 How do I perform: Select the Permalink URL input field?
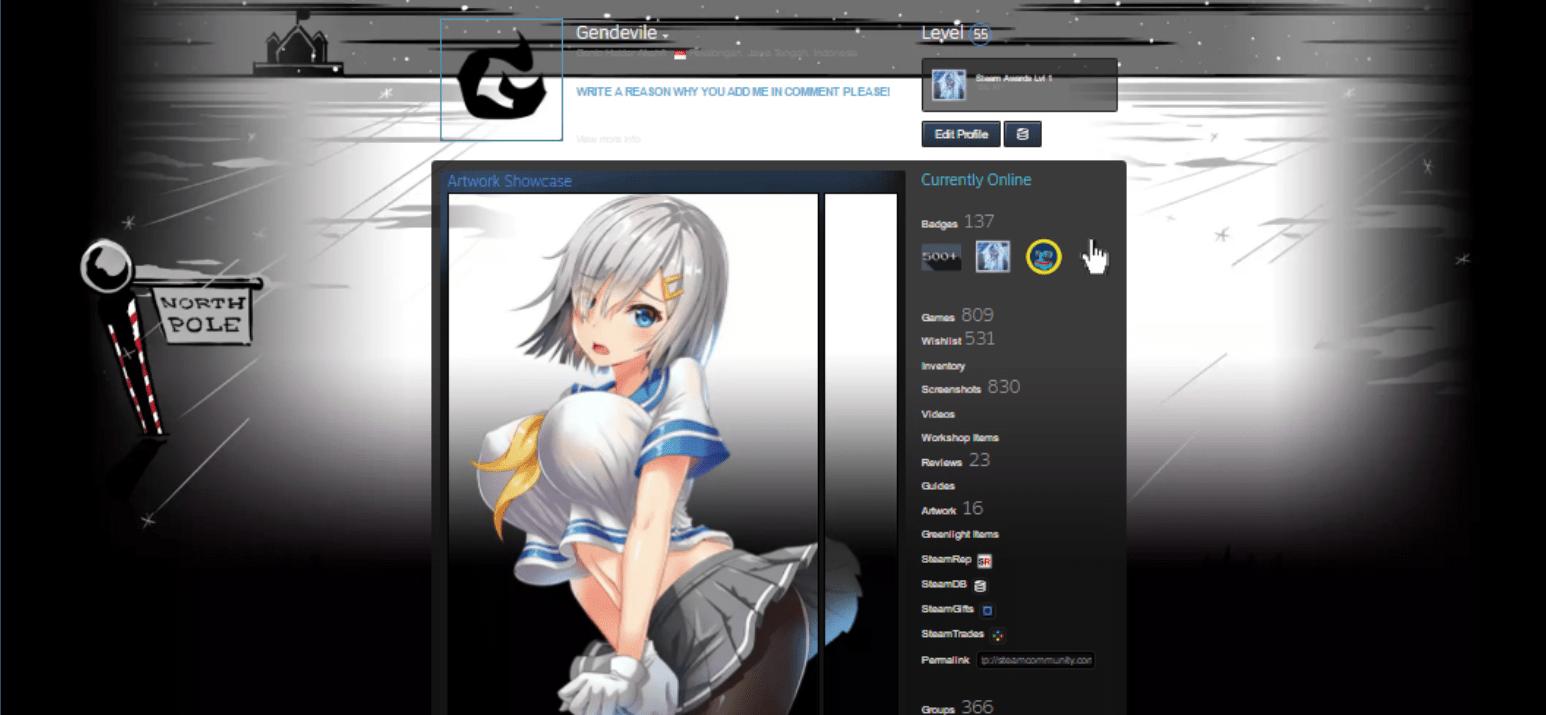(1035, 660)
